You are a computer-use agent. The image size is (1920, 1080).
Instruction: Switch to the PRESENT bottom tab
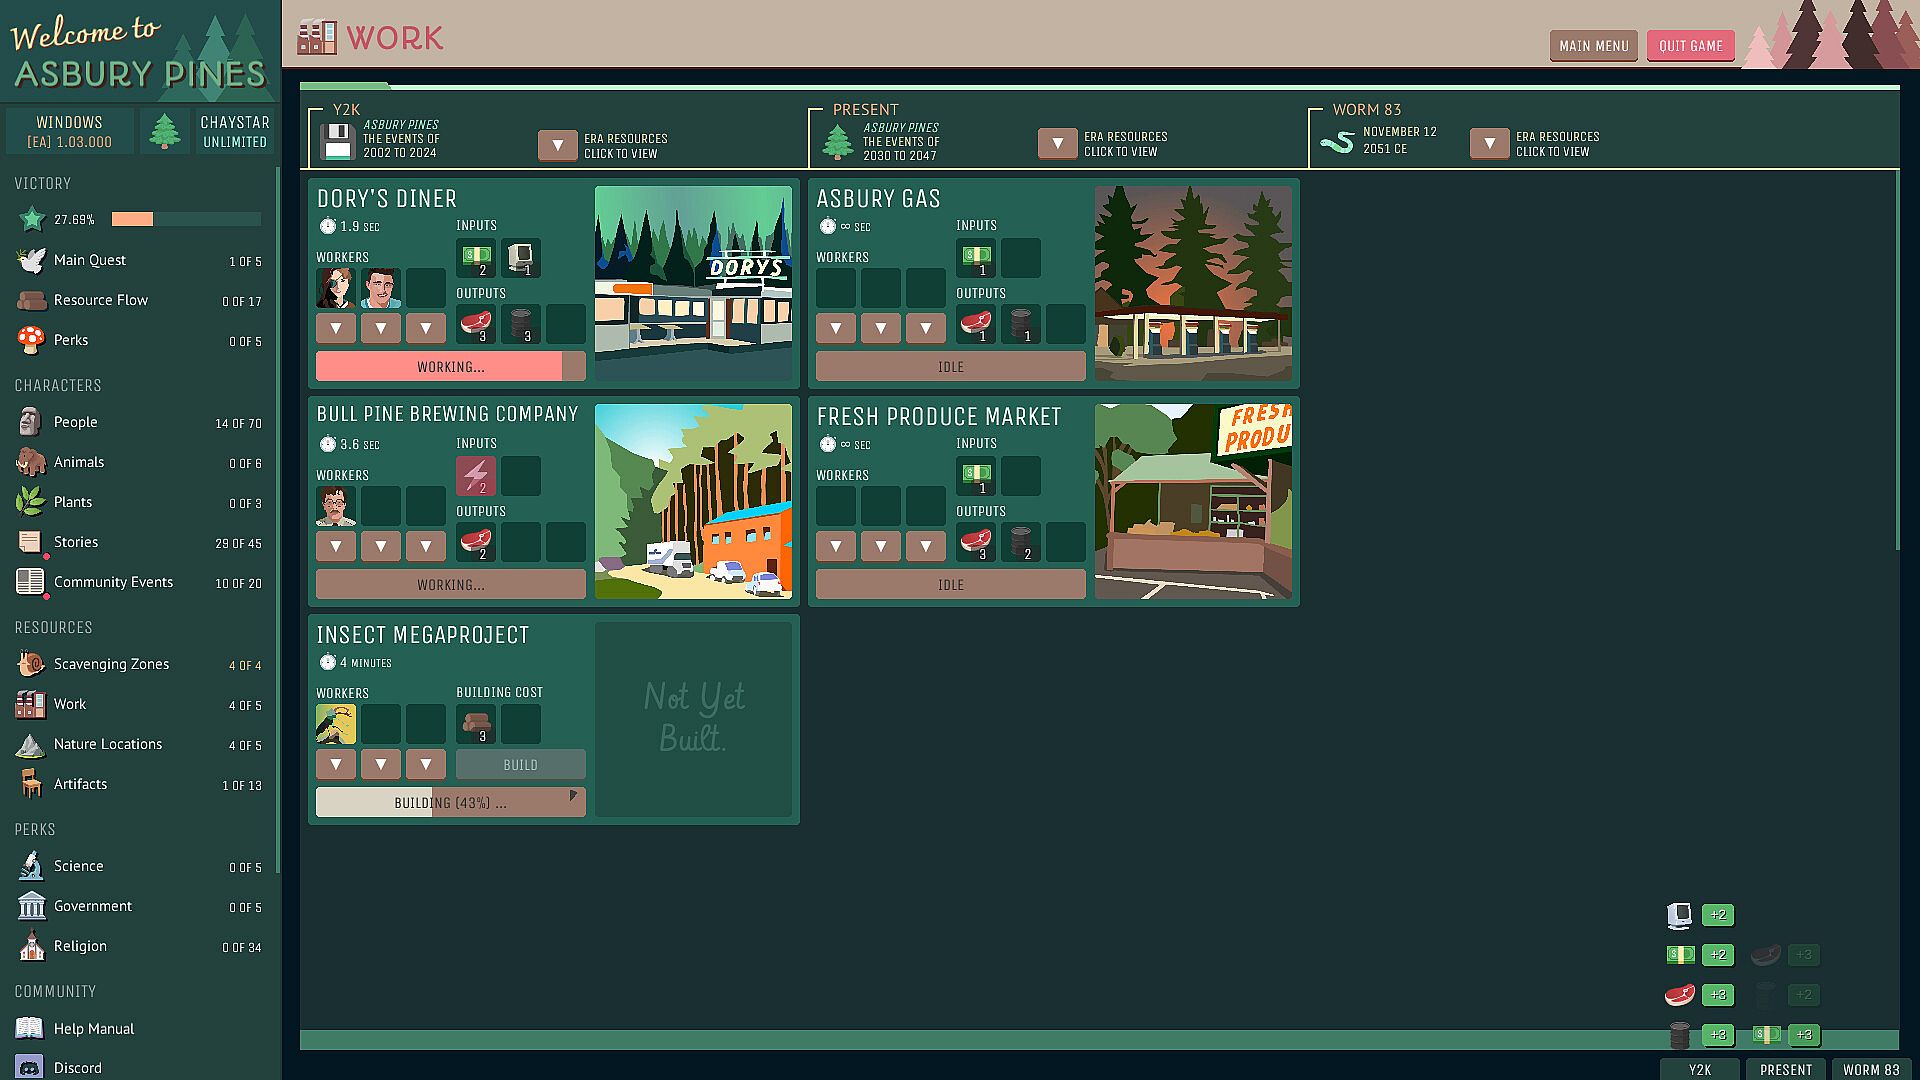tap(1785, 1069)
